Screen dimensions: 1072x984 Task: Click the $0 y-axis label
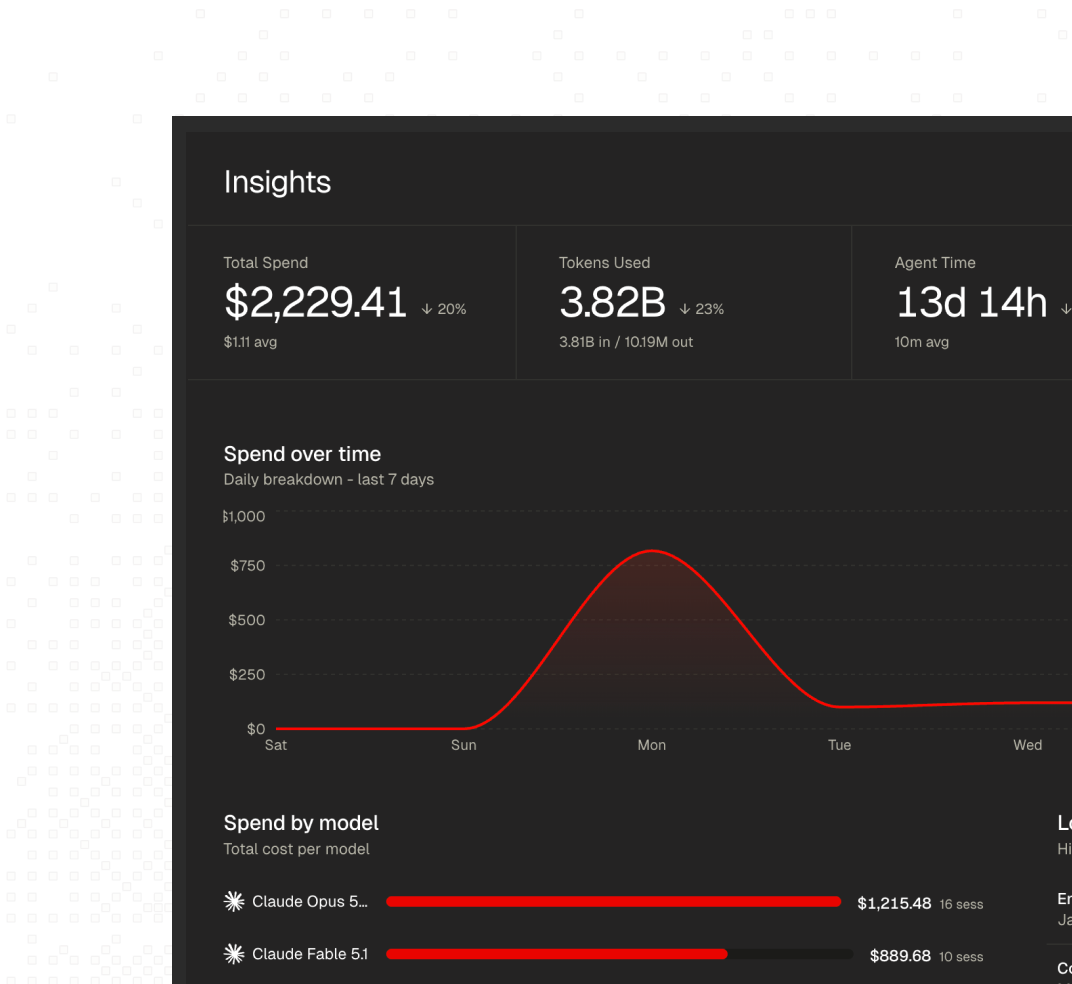256,729
